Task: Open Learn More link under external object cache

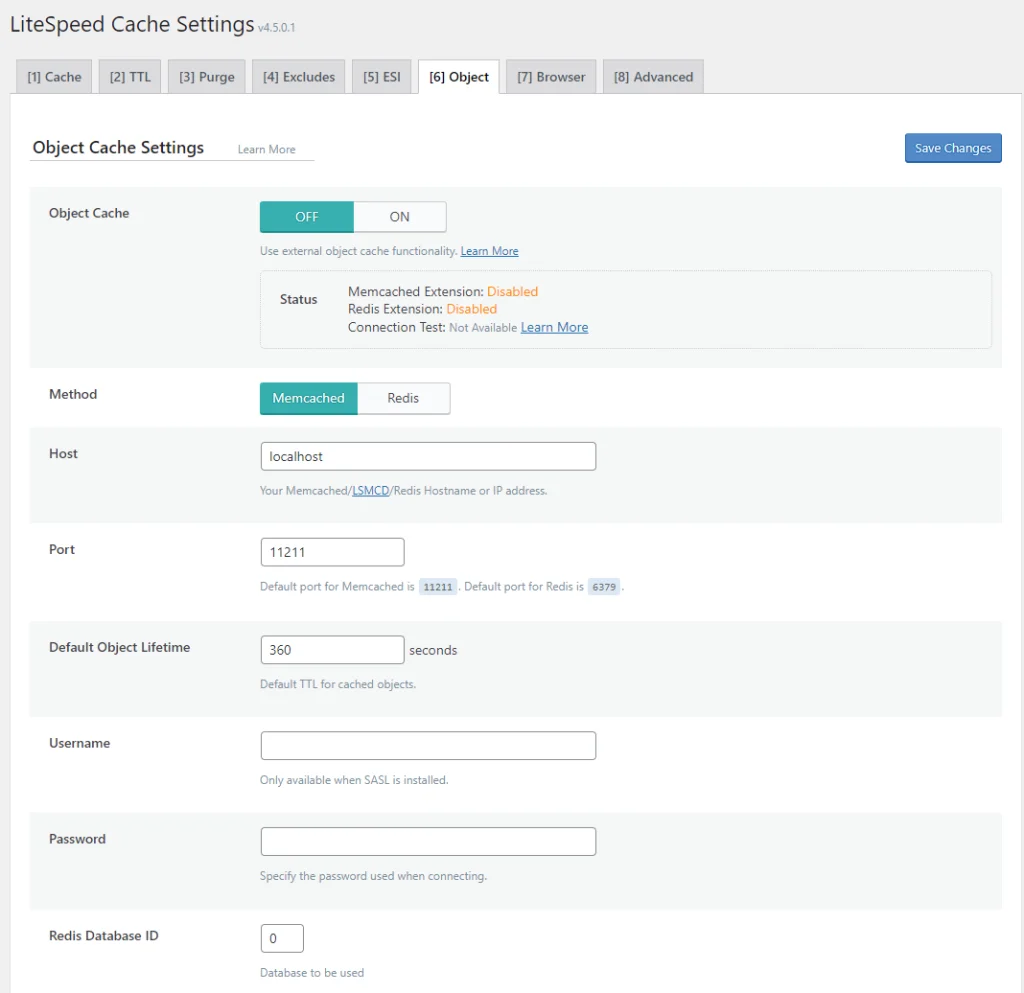Action: click(489, 251)
